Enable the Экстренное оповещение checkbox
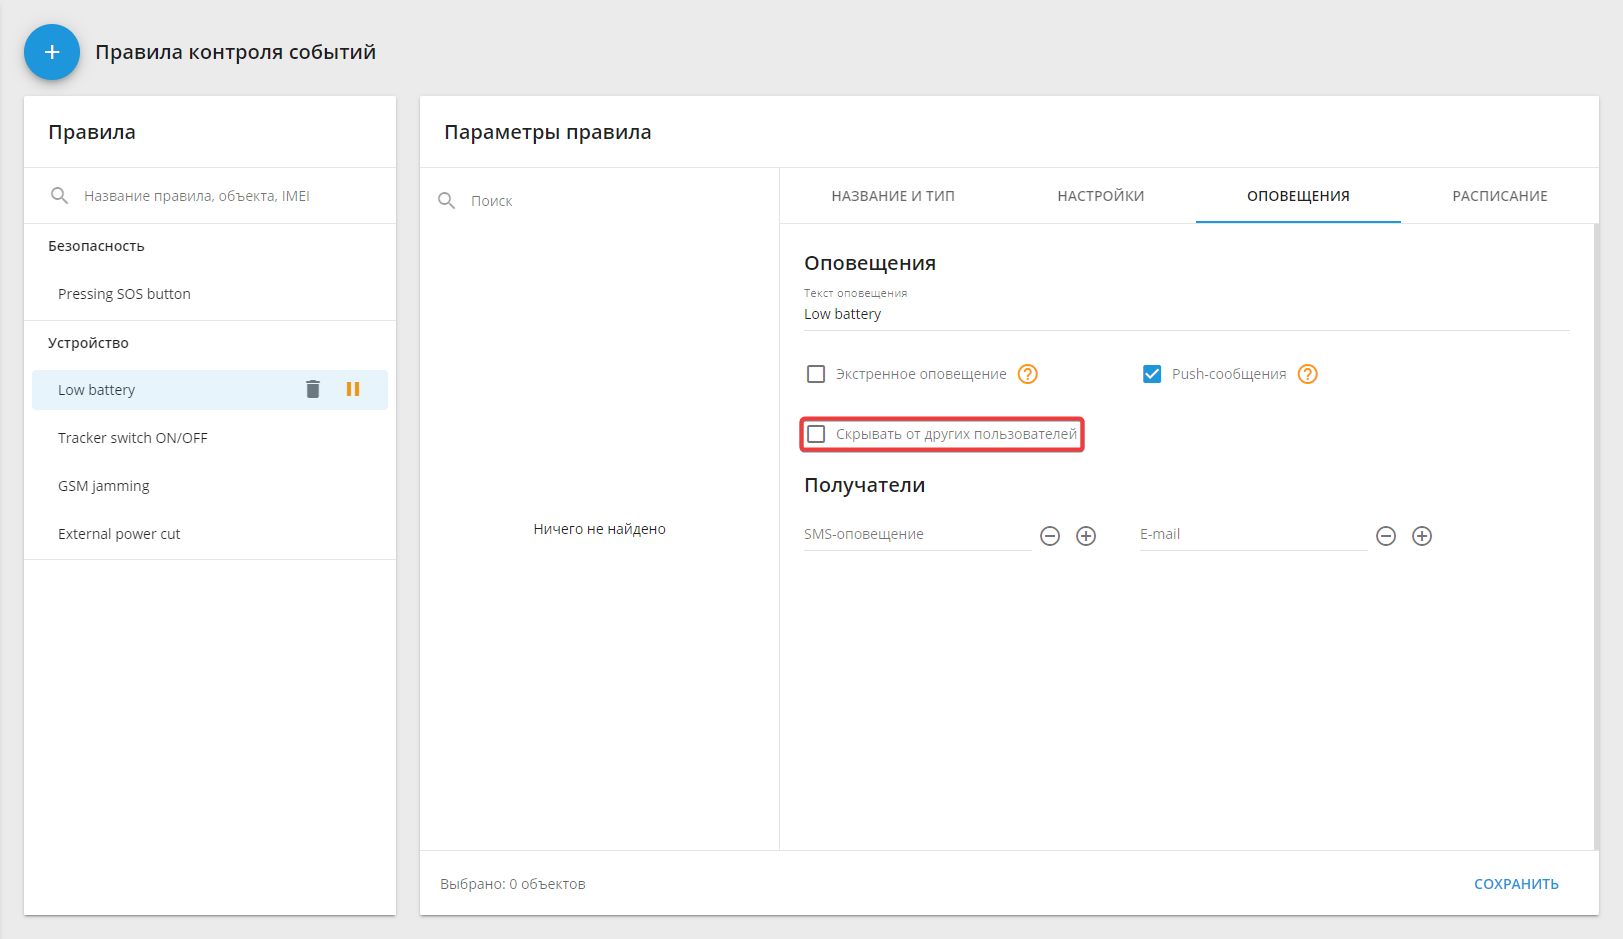Screen dimensions: 1623x939 coord(816,374)
